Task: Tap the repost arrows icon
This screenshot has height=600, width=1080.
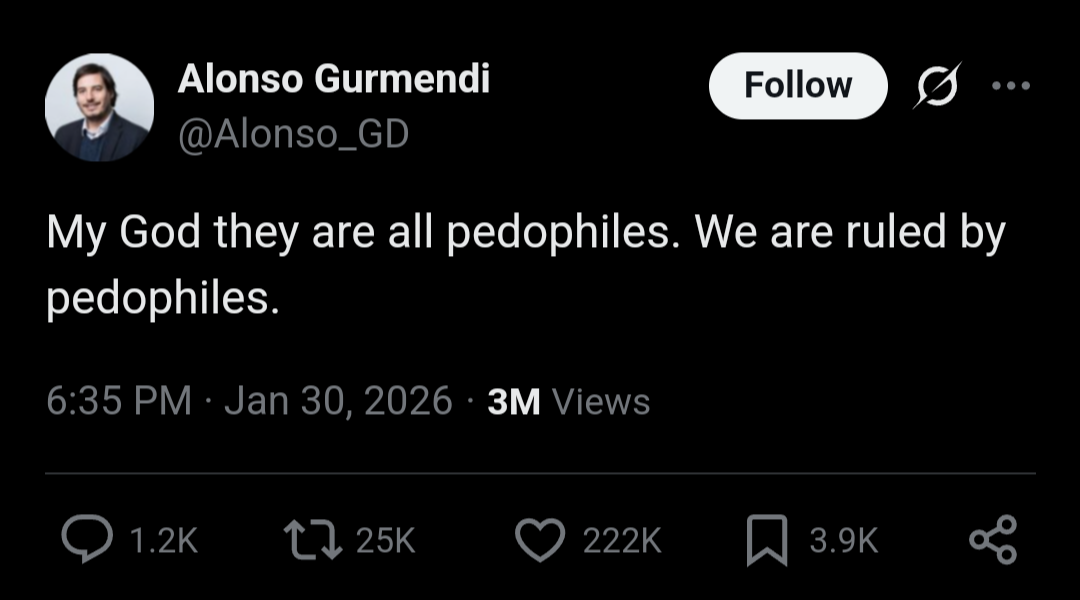Action: click(x=311, y=540)
